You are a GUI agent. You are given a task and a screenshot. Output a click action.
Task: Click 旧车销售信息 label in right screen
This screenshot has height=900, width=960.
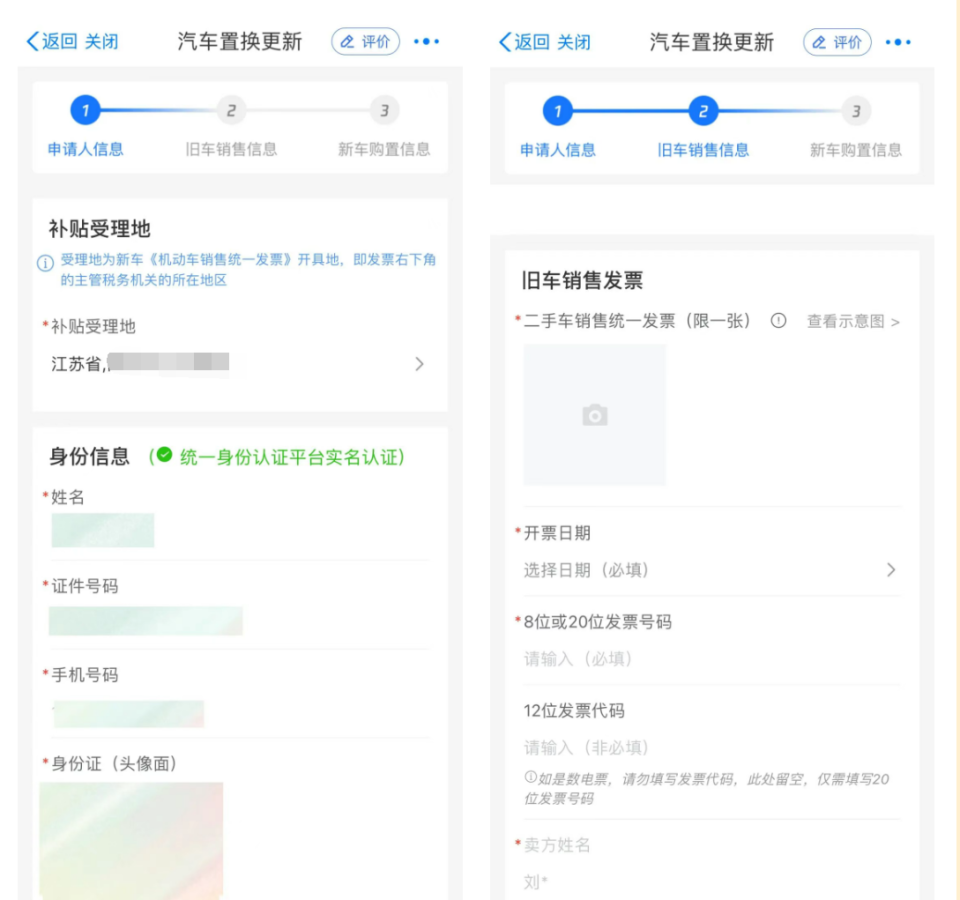[x=703, y=150]
